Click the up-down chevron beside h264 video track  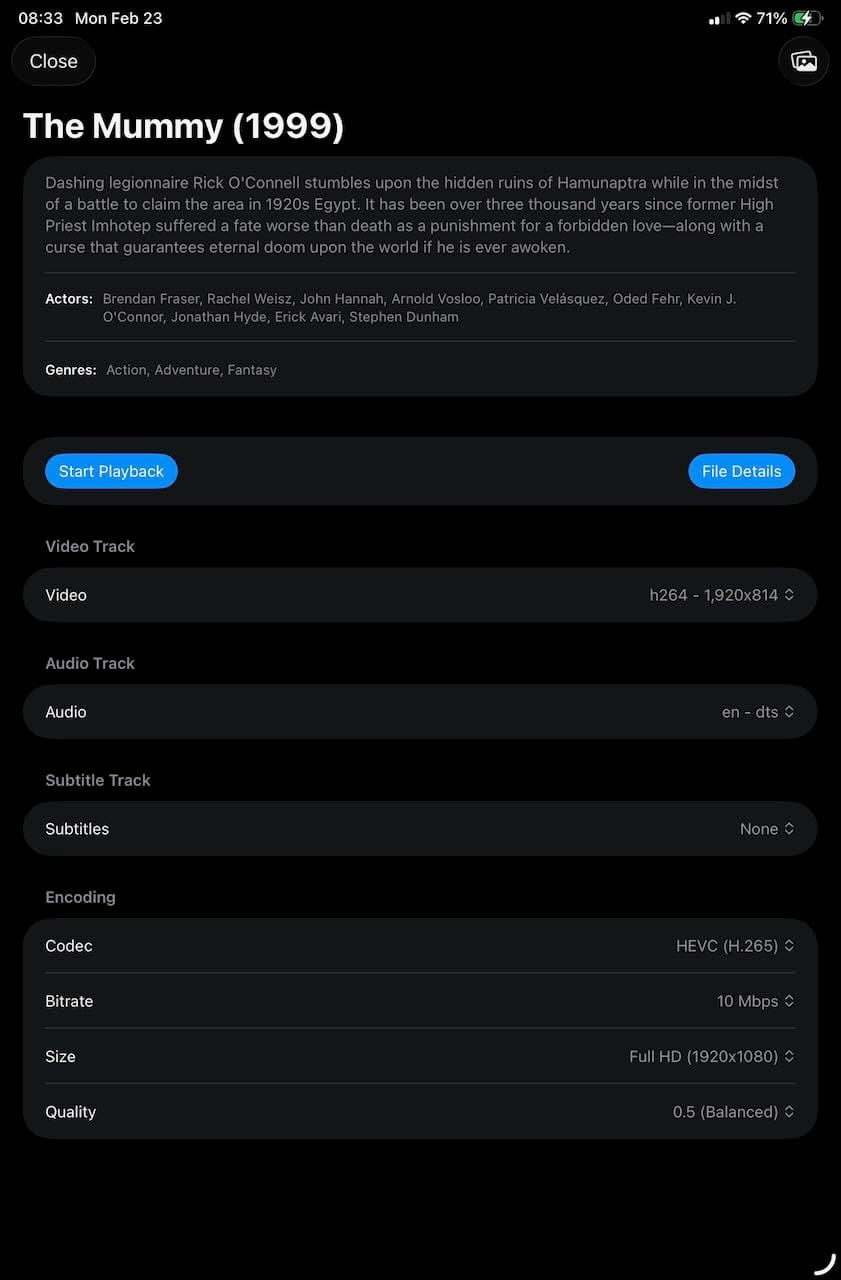click(x=789, y=595)
